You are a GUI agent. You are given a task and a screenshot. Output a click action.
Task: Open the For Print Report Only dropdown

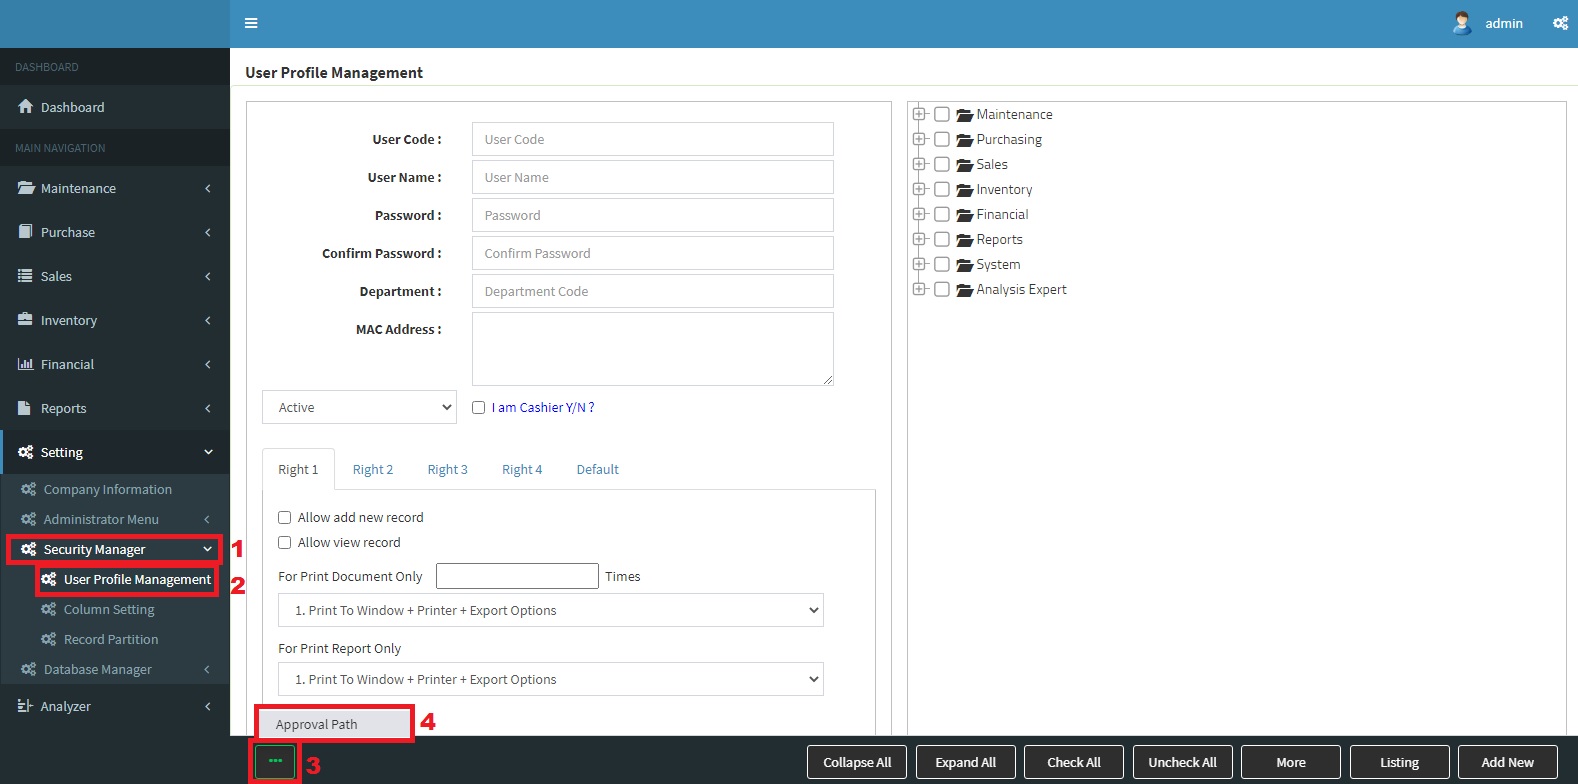point(550,679)
